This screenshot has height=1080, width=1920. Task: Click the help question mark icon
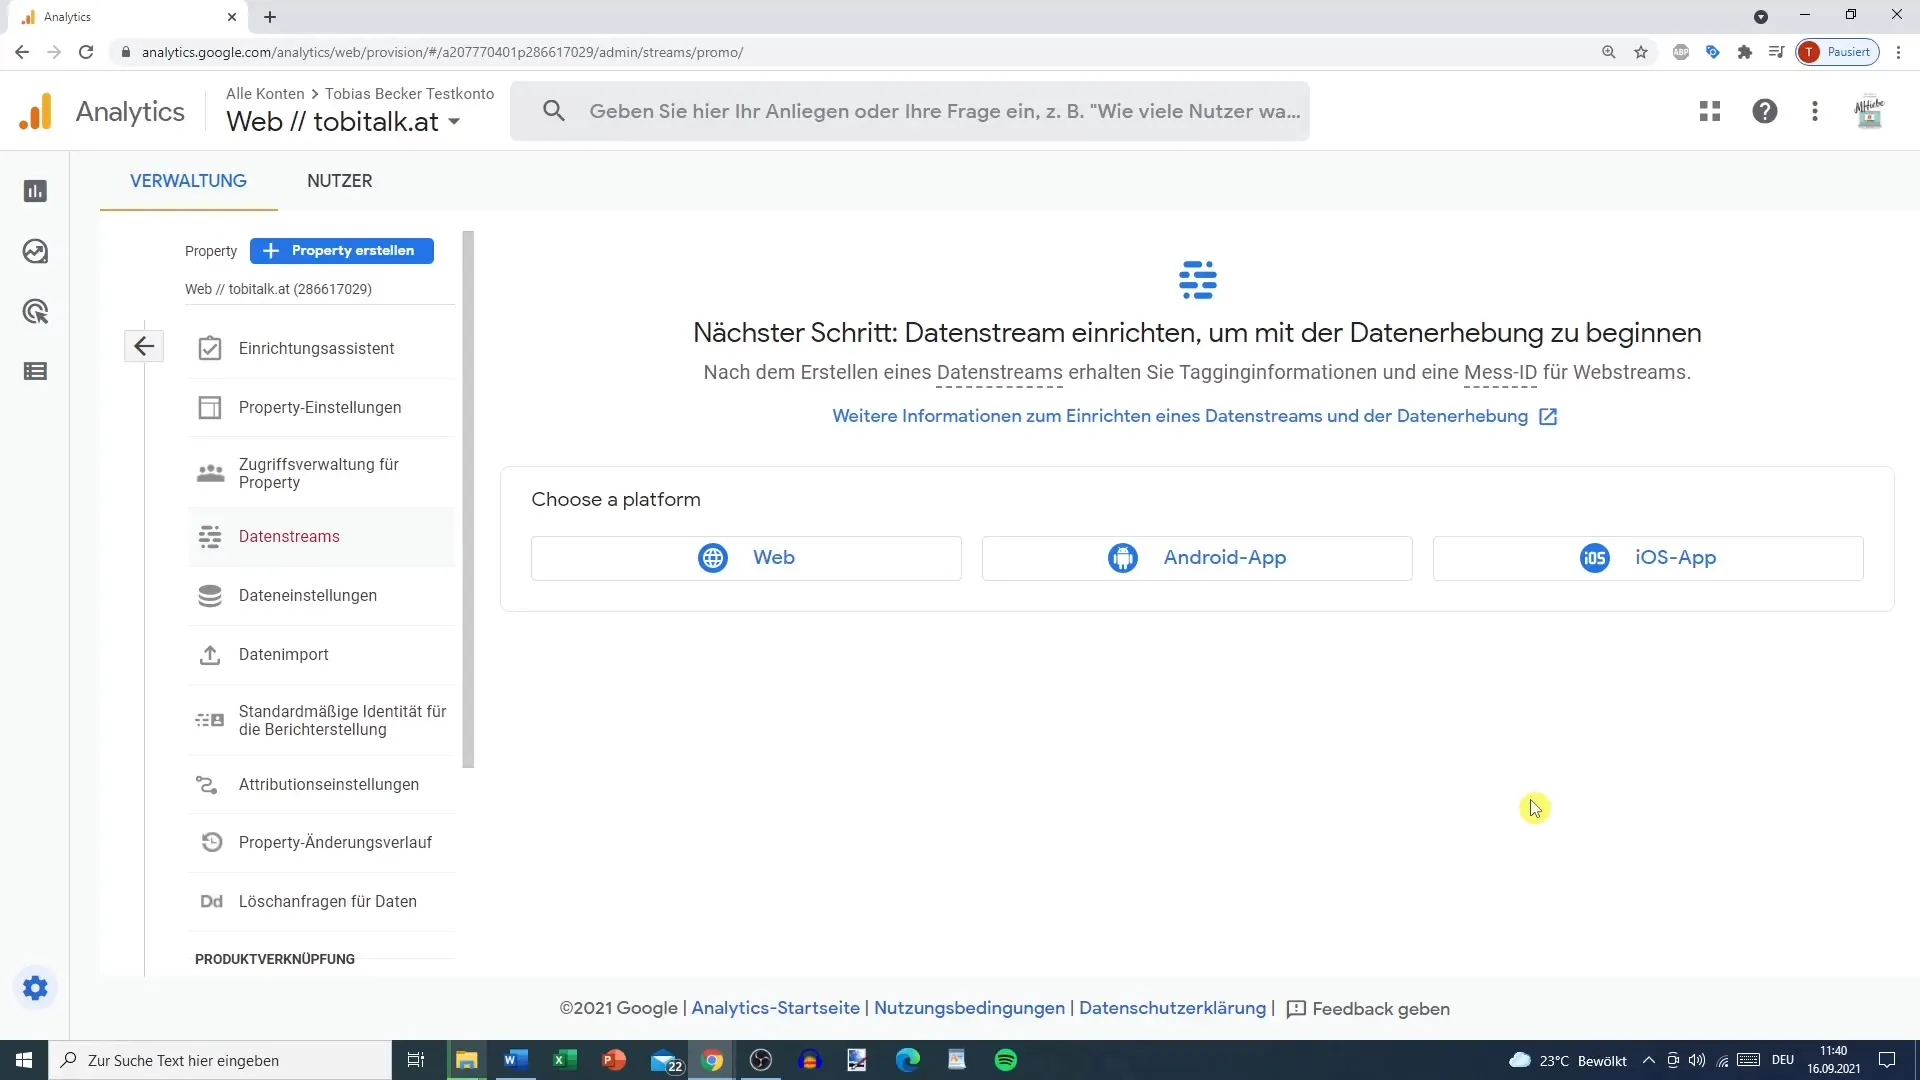coord(1764,111)
